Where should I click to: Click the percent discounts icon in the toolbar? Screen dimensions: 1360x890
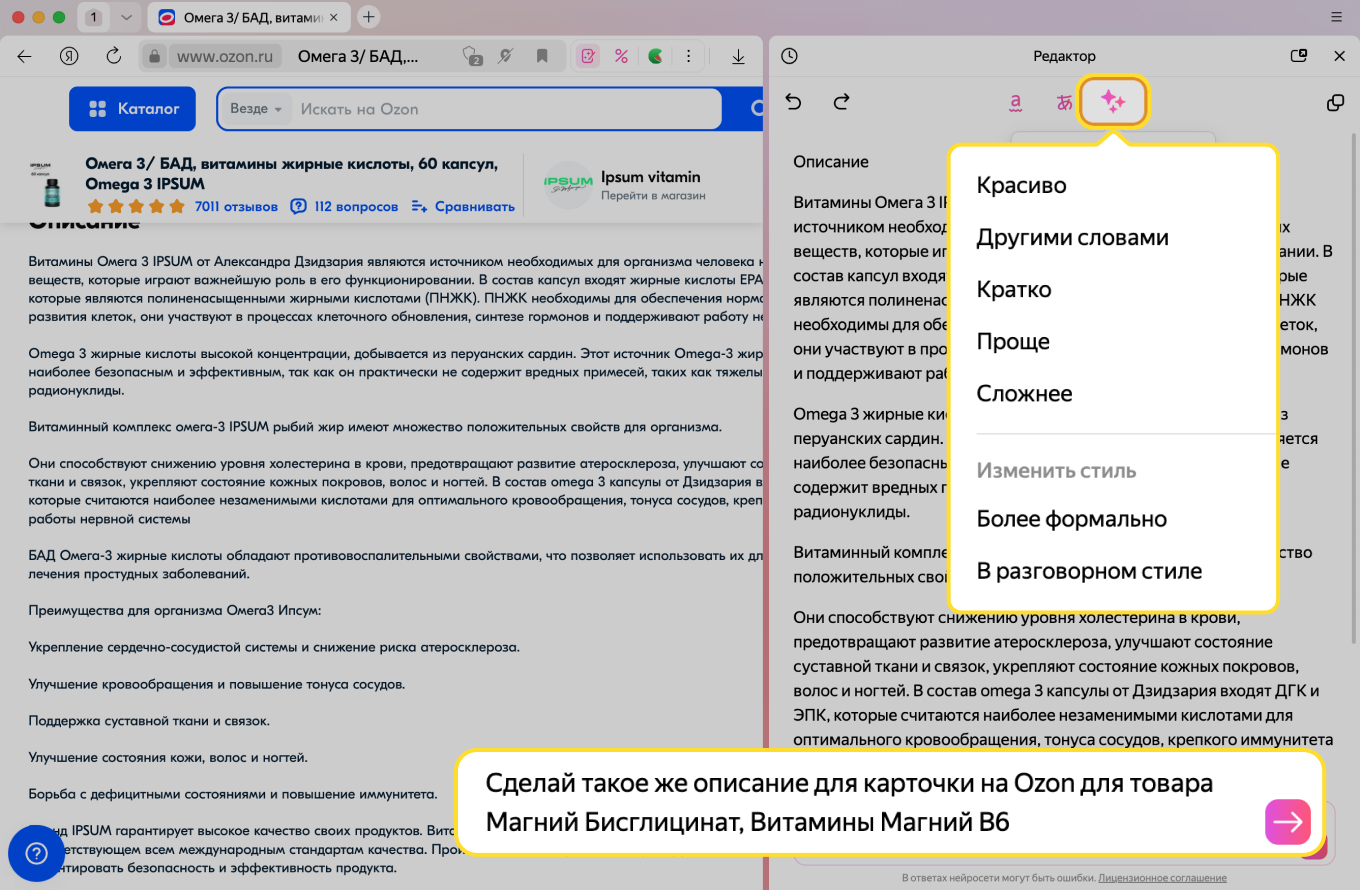tap(621, 56)
